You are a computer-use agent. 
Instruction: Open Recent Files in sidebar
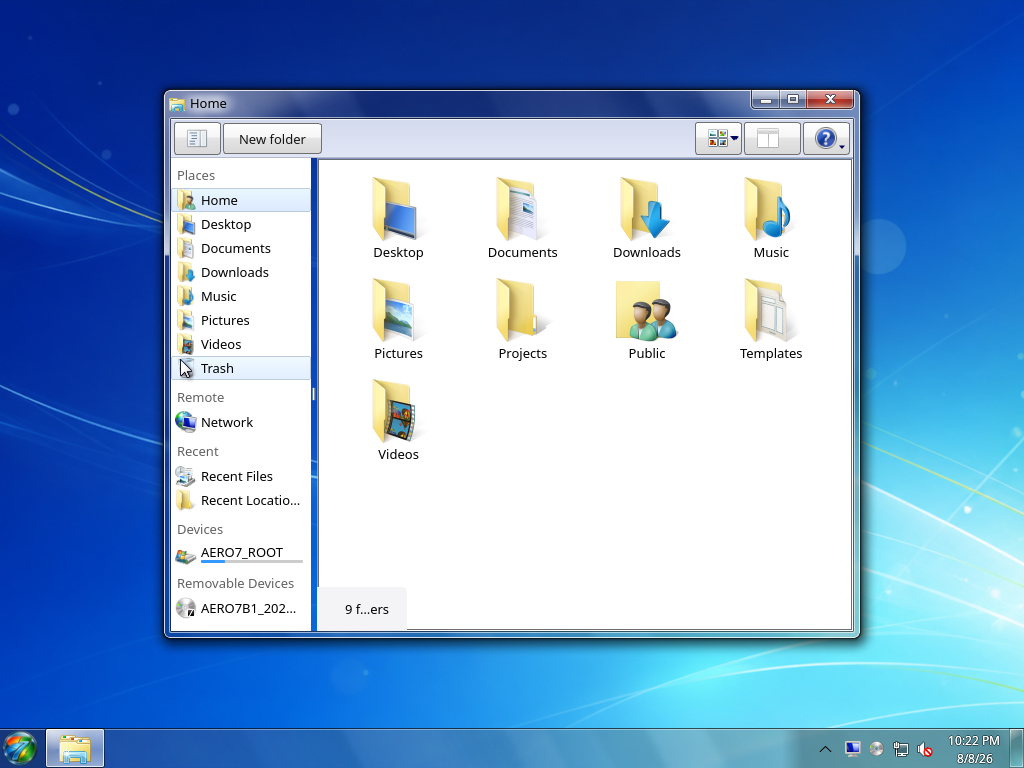(x=241, y=476)
